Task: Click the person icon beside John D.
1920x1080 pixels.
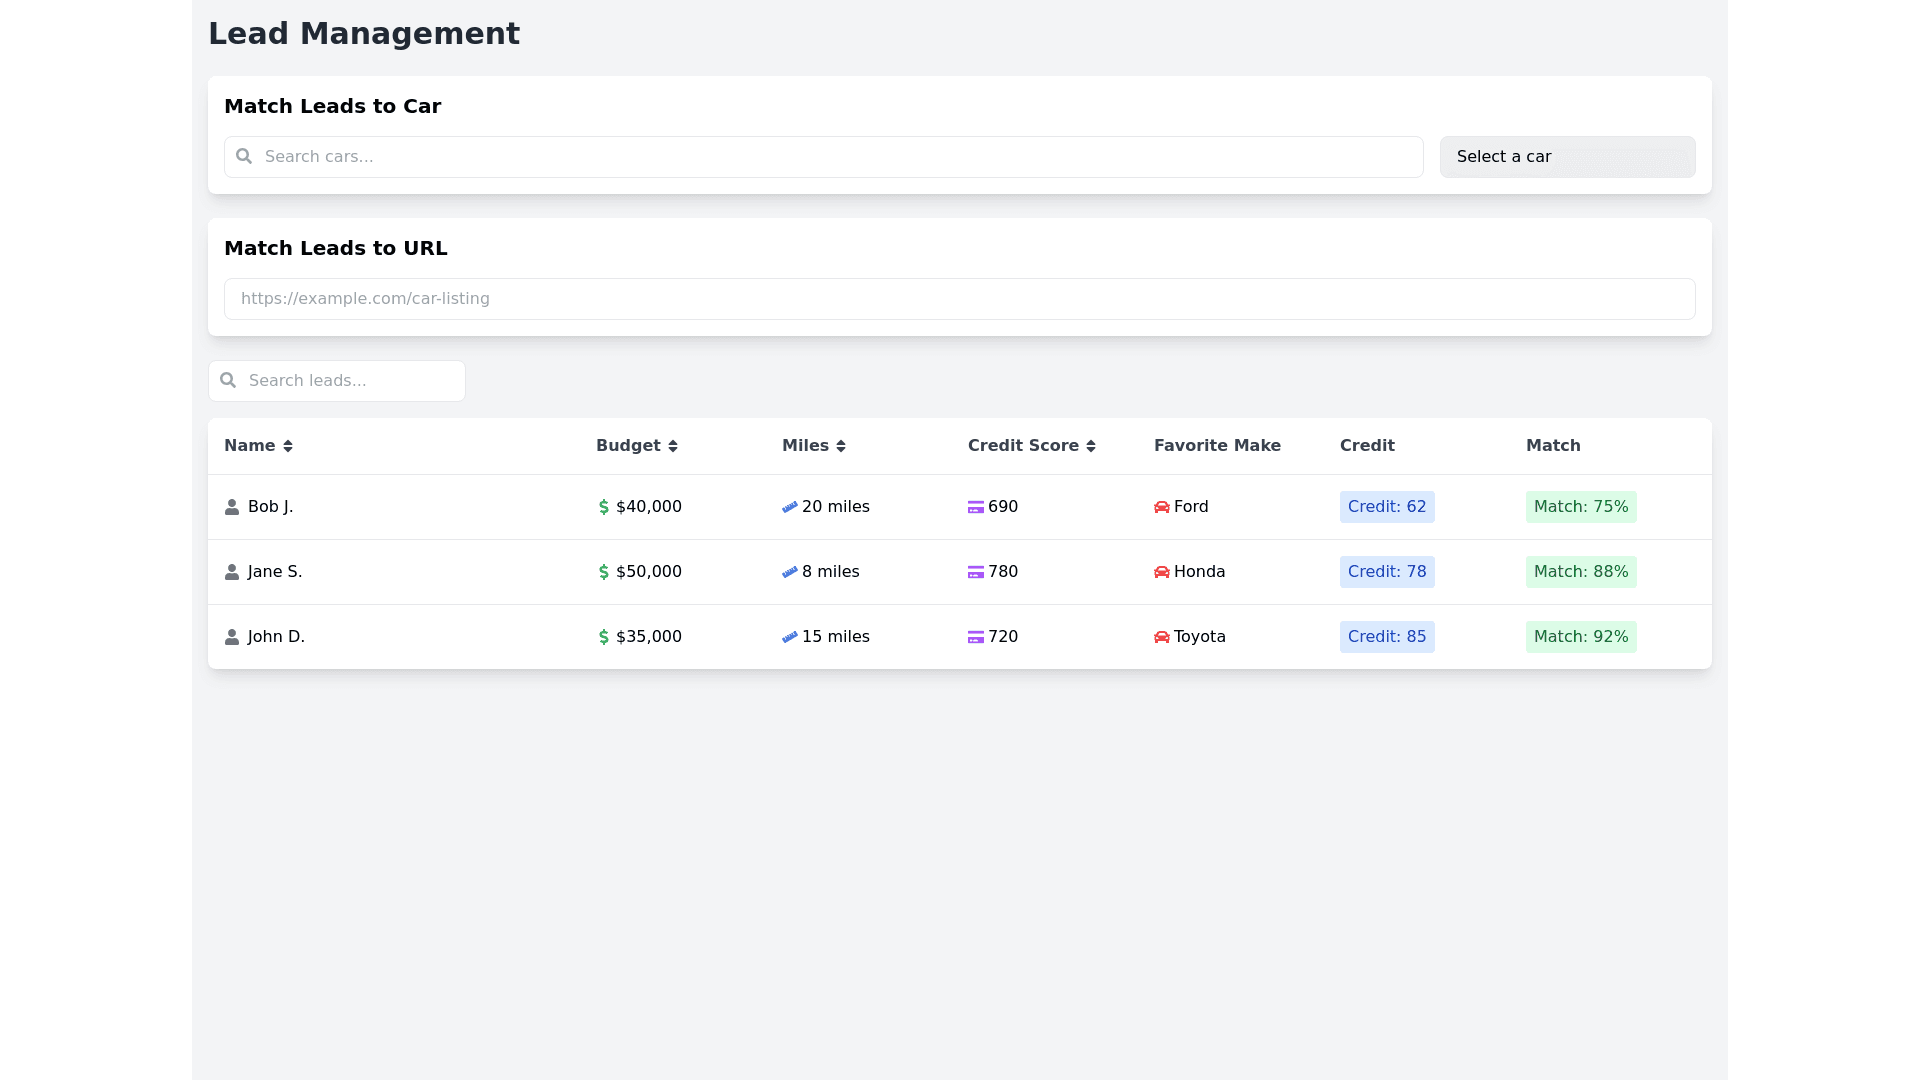Action: click(x=232, y=637)
